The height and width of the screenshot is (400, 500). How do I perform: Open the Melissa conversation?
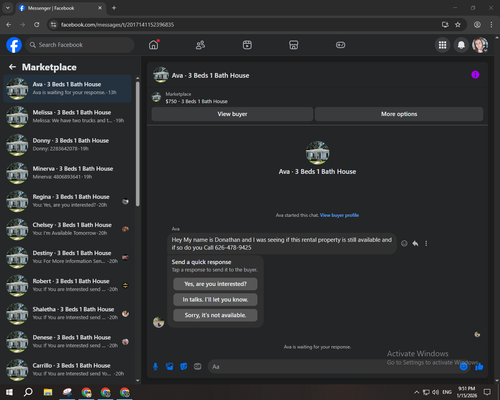click(68, 117)
